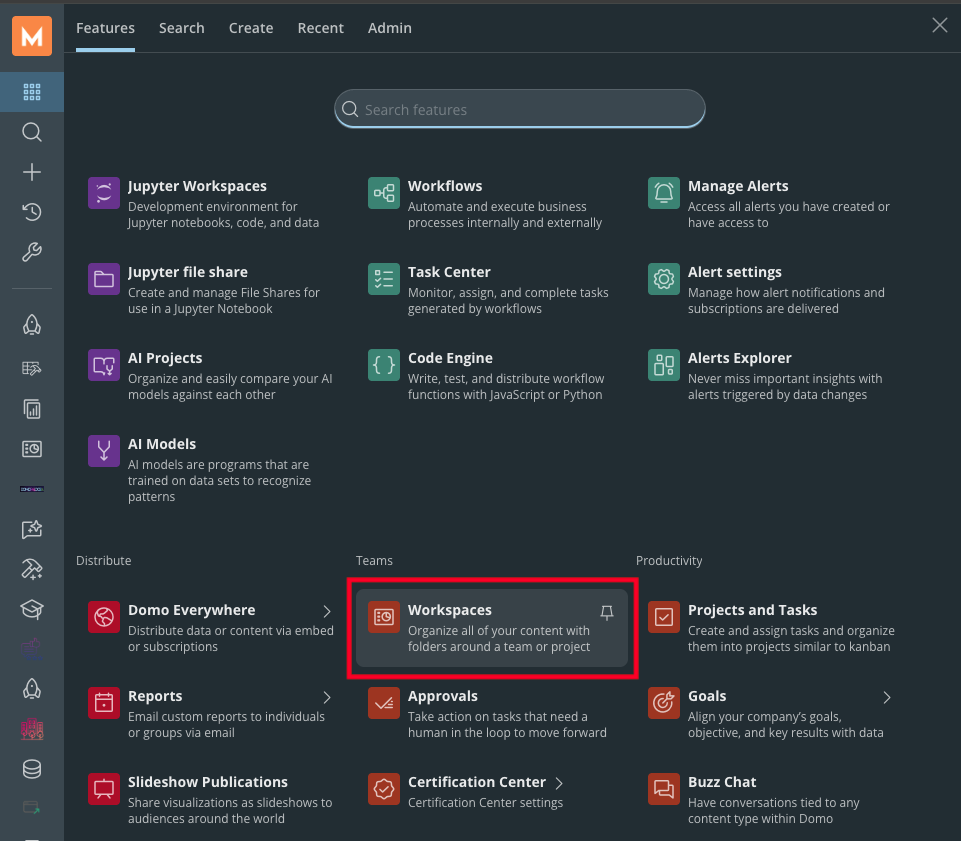This screenshot has width=961, height=841.
Task: Click the Goals target icon
Action: 664,702
